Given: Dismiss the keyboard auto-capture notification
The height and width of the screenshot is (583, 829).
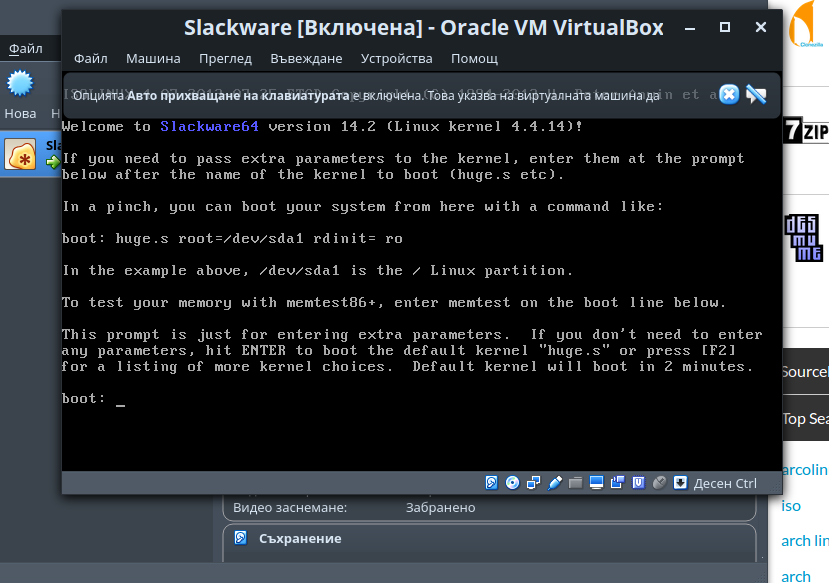Looking at the screenshot, I should 729,95.
